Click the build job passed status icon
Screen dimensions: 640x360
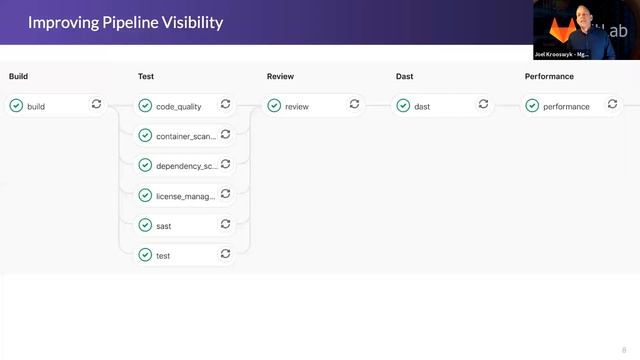click(16, 106)
